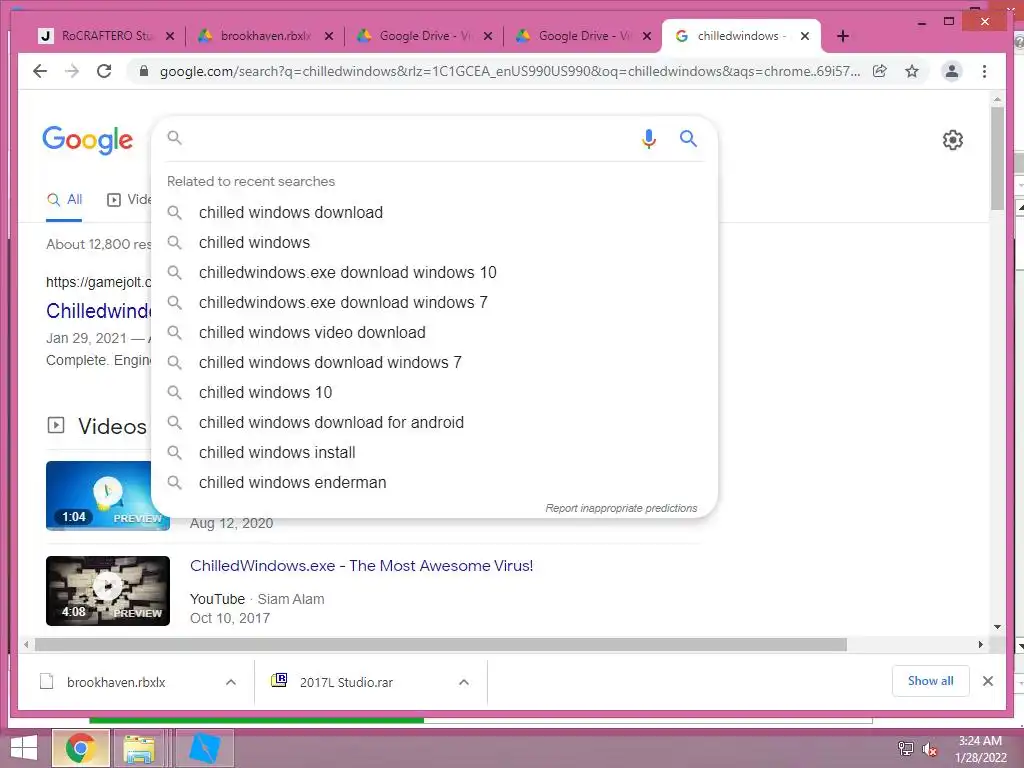Click the site lock icon
The width and height of the screenshot is (1024, 768).
click(x=144, y=71)
